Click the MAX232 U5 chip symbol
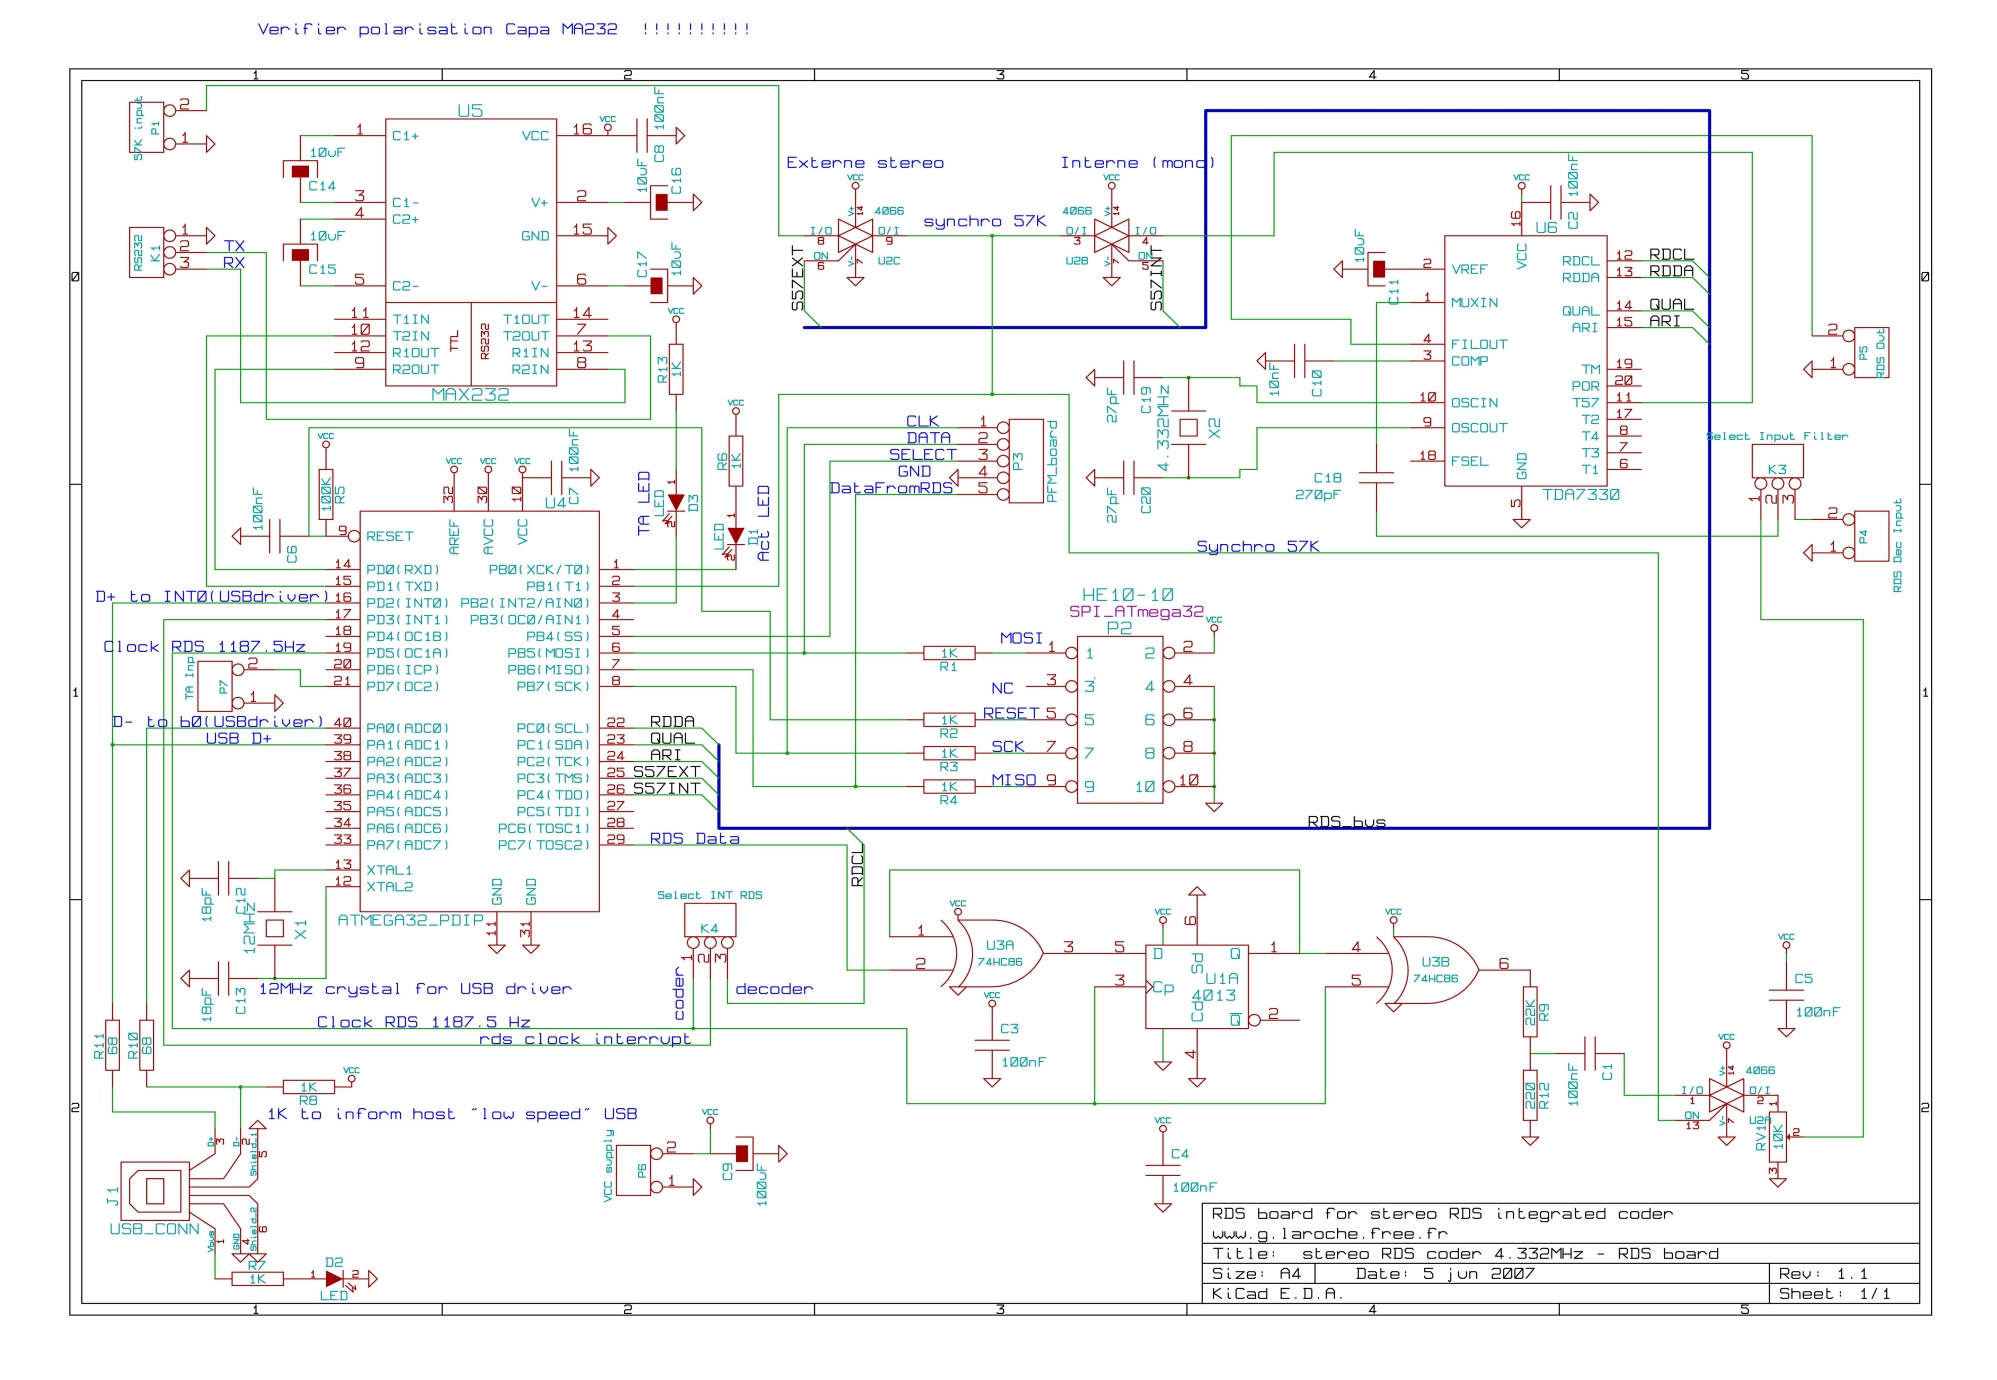The width and height of the screenshot is (1997, 1380). (470, 250)
